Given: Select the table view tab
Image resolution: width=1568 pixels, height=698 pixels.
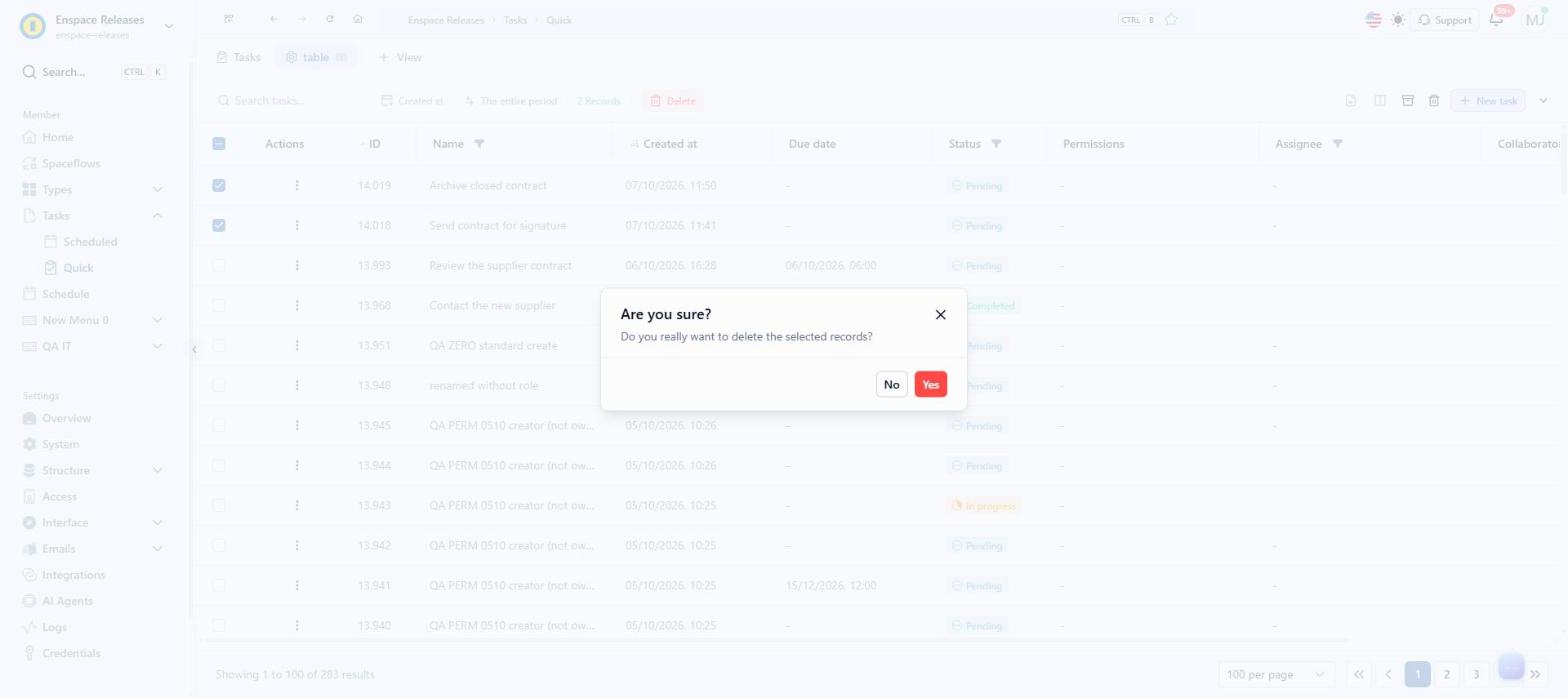Looking at the screenshot, I should (315, 57).
